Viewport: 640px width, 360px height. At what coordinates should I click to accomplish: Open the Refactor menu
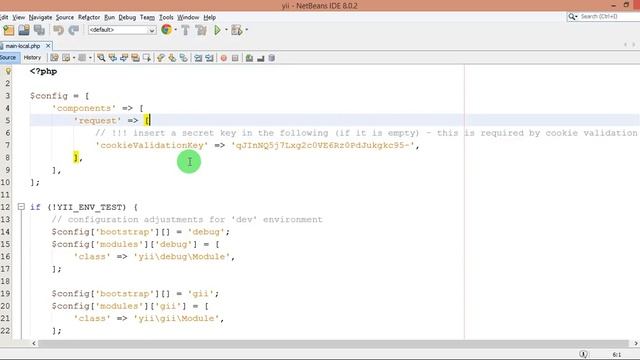point(89,17)
